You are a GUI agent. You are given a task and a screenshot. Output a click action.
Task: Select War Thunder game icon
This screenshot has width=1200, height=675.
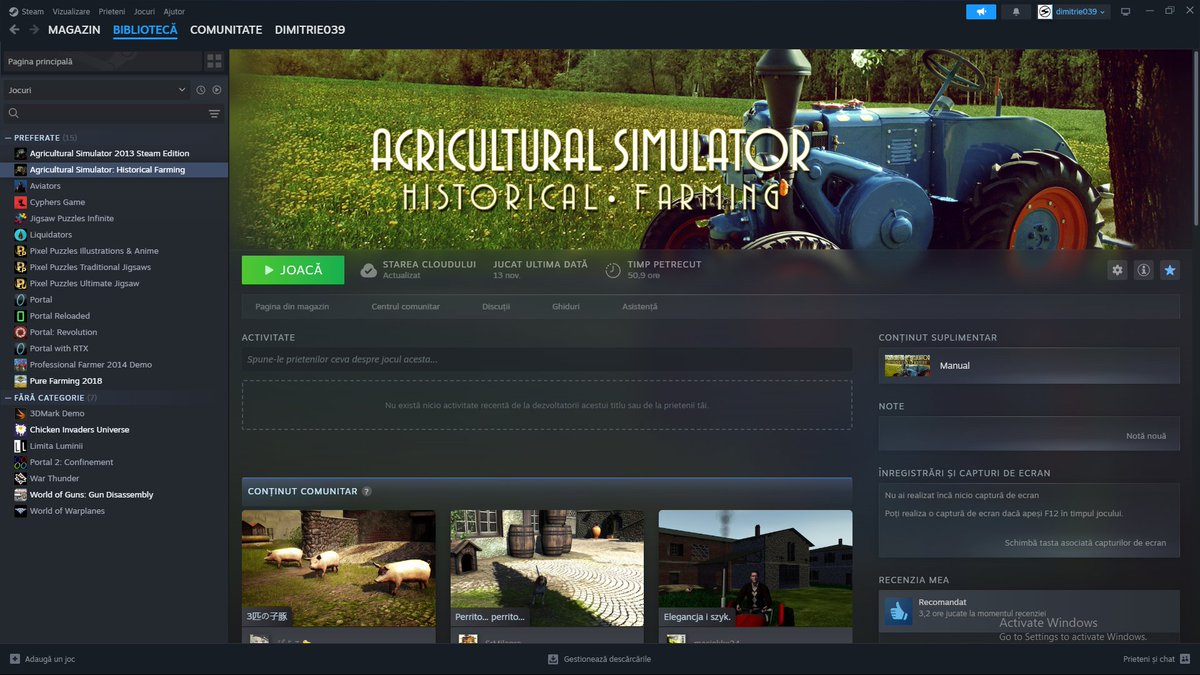(21, 478)
